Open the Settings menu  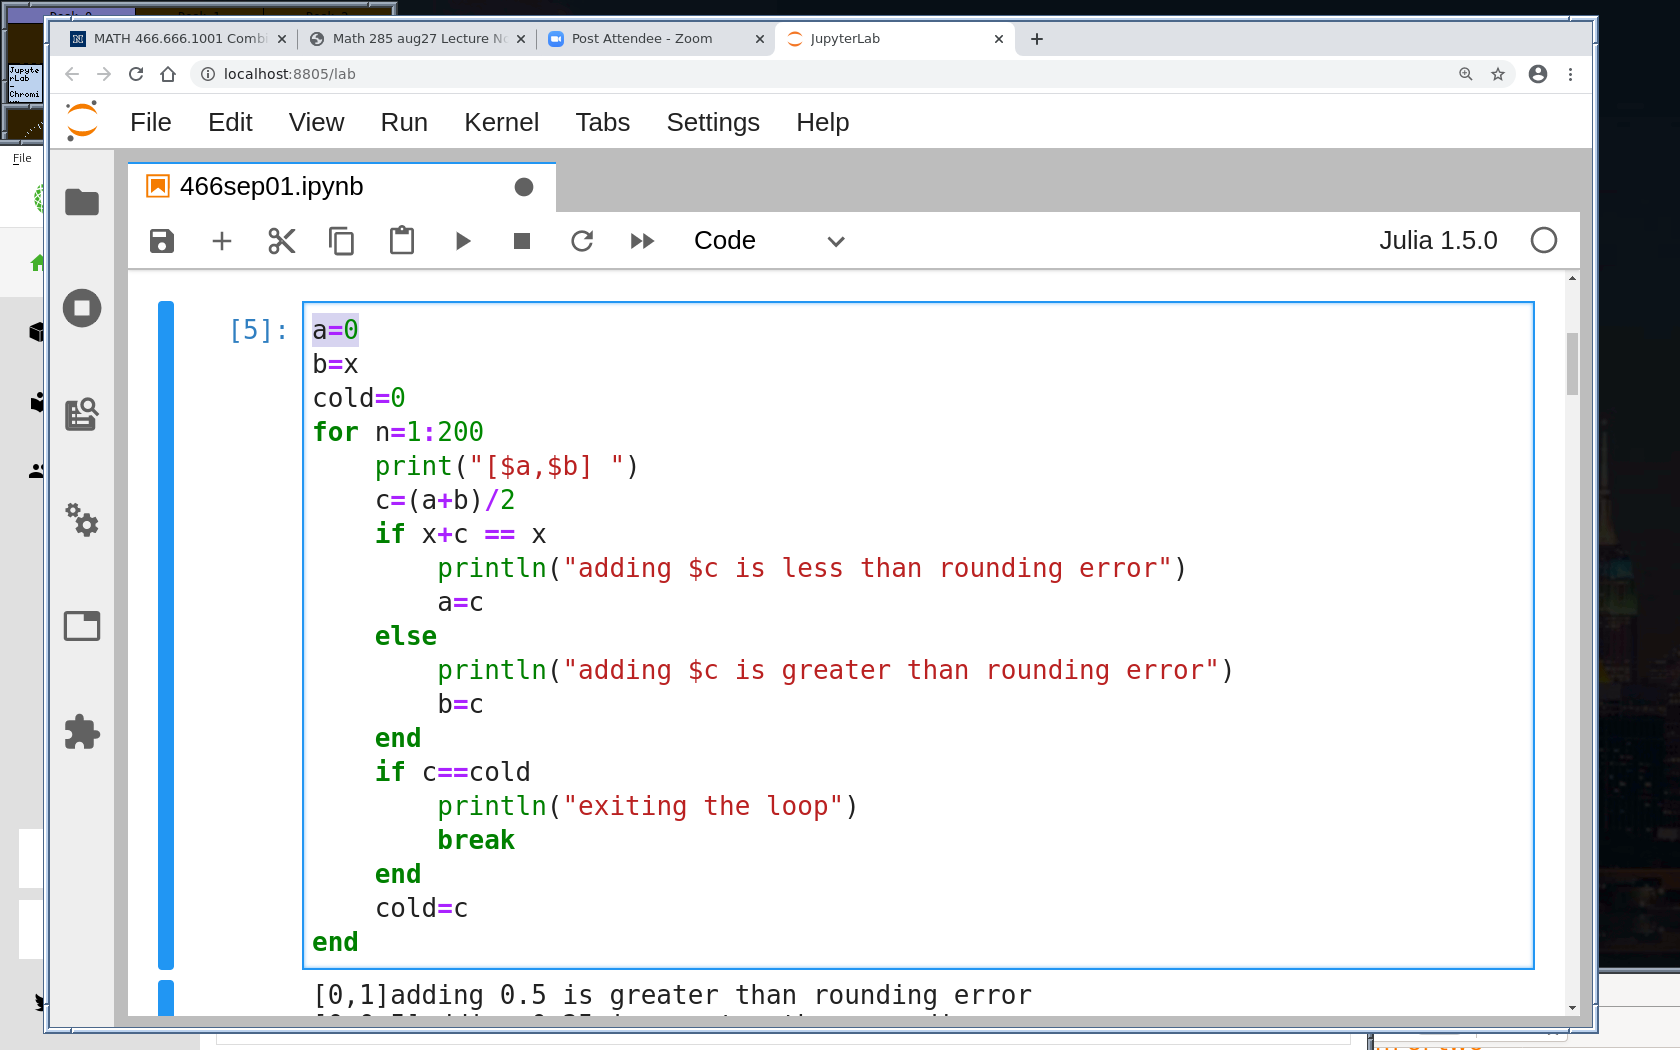click(712, 122)
